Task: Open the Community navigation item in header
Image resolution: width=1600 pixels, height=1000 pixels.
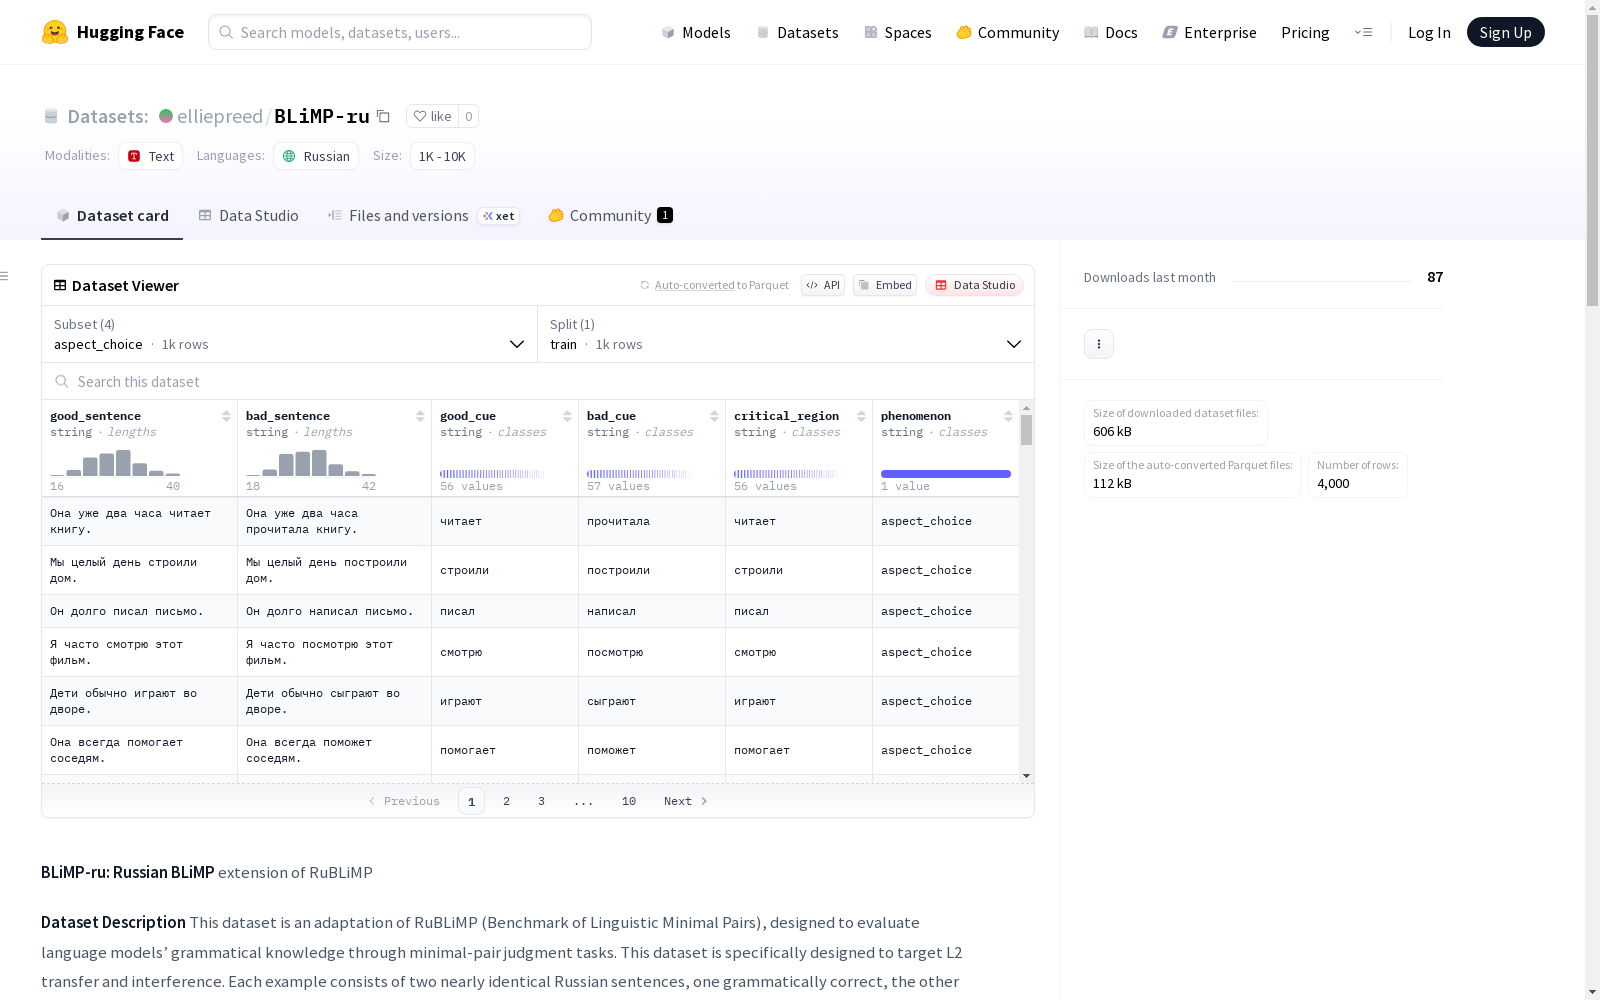Action: click(1008, 32)
